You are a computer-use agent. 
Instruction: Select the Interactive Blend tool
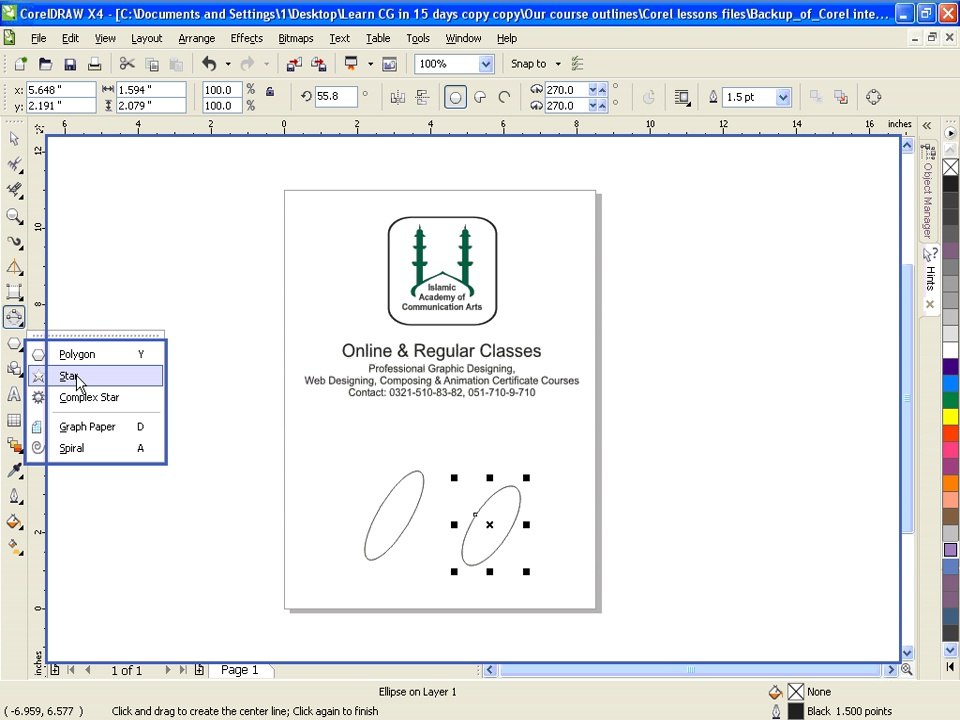tap(14, 445)
